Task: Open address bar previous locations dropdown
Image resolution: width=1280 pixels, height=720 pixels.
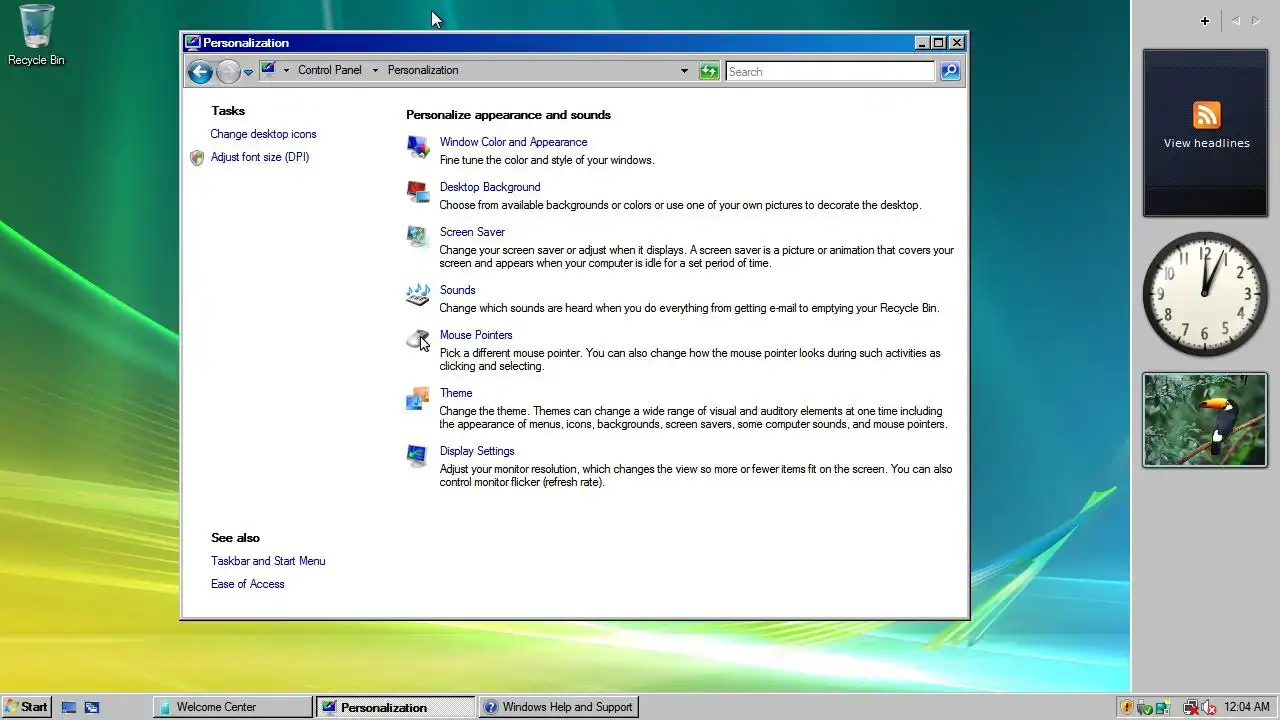Action: pyautogui.click(x=684, y=71)
